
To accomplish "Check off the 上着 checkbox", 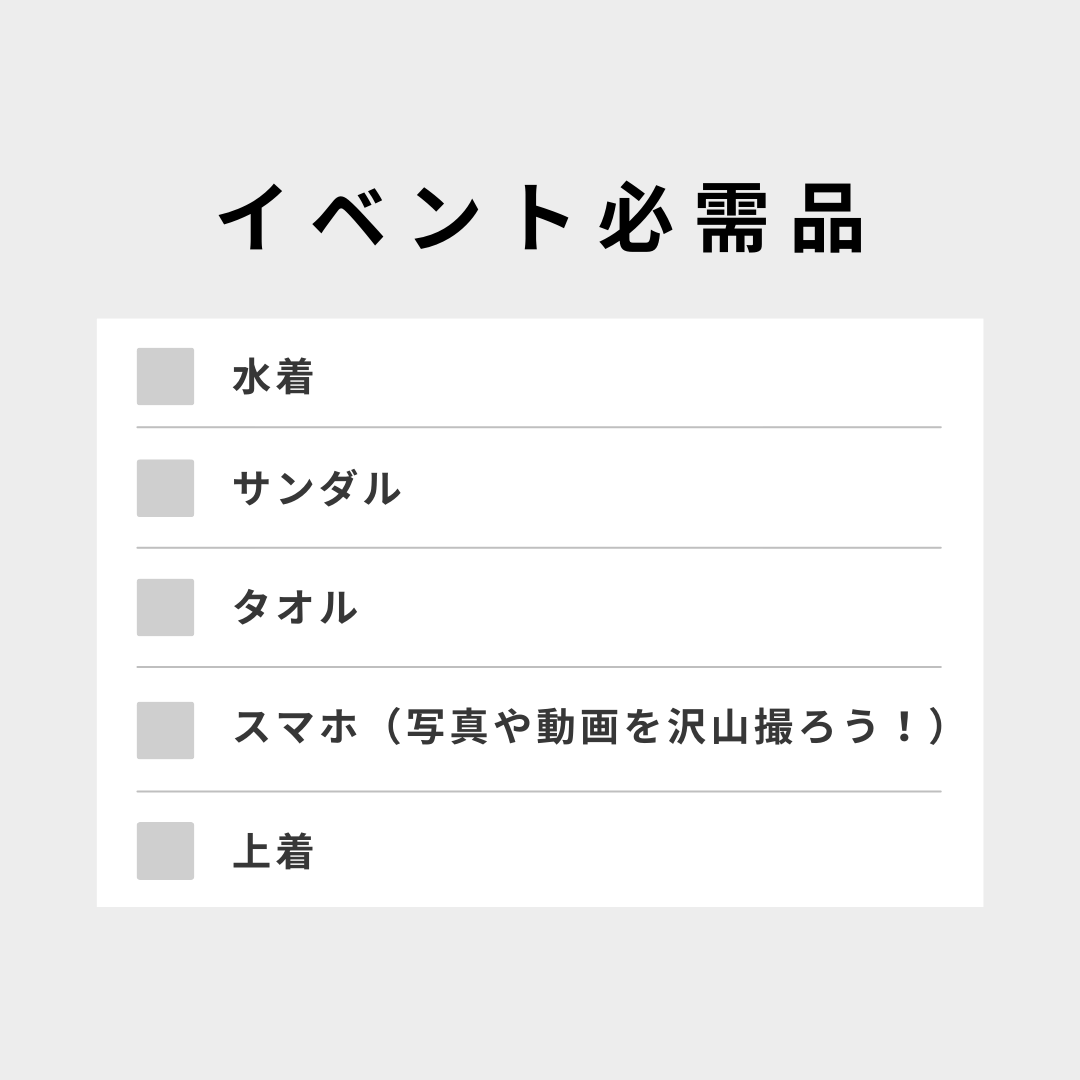I will (165, 851).
